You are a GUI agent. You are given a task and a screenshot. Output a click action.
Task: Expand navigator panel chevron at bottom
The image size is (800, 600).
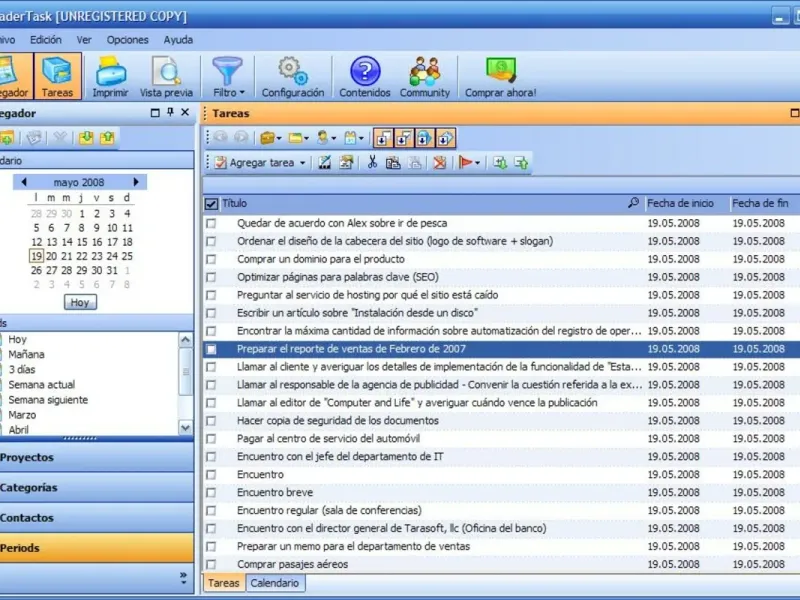point(183,578)
